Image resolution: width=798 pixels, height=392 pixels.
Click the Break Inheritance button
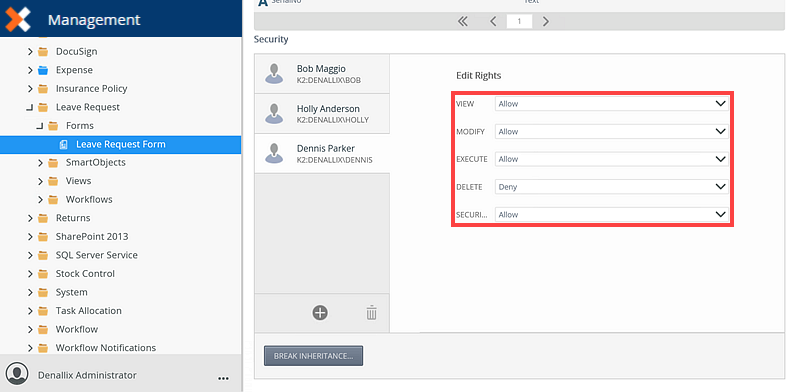pyautogui.click(x=314, y=356)
